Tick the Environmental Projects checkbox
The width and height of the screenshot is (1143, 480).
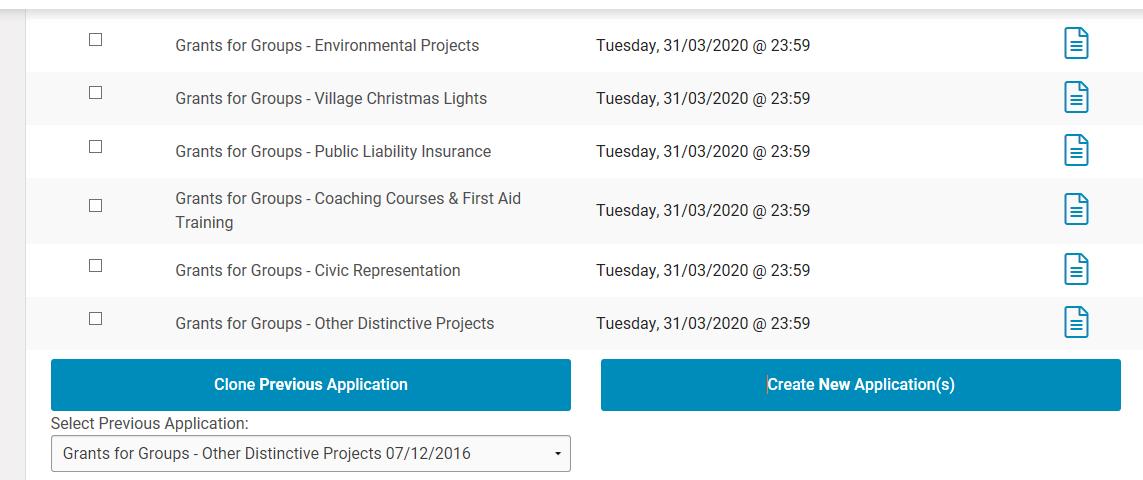tap(96, 40)
